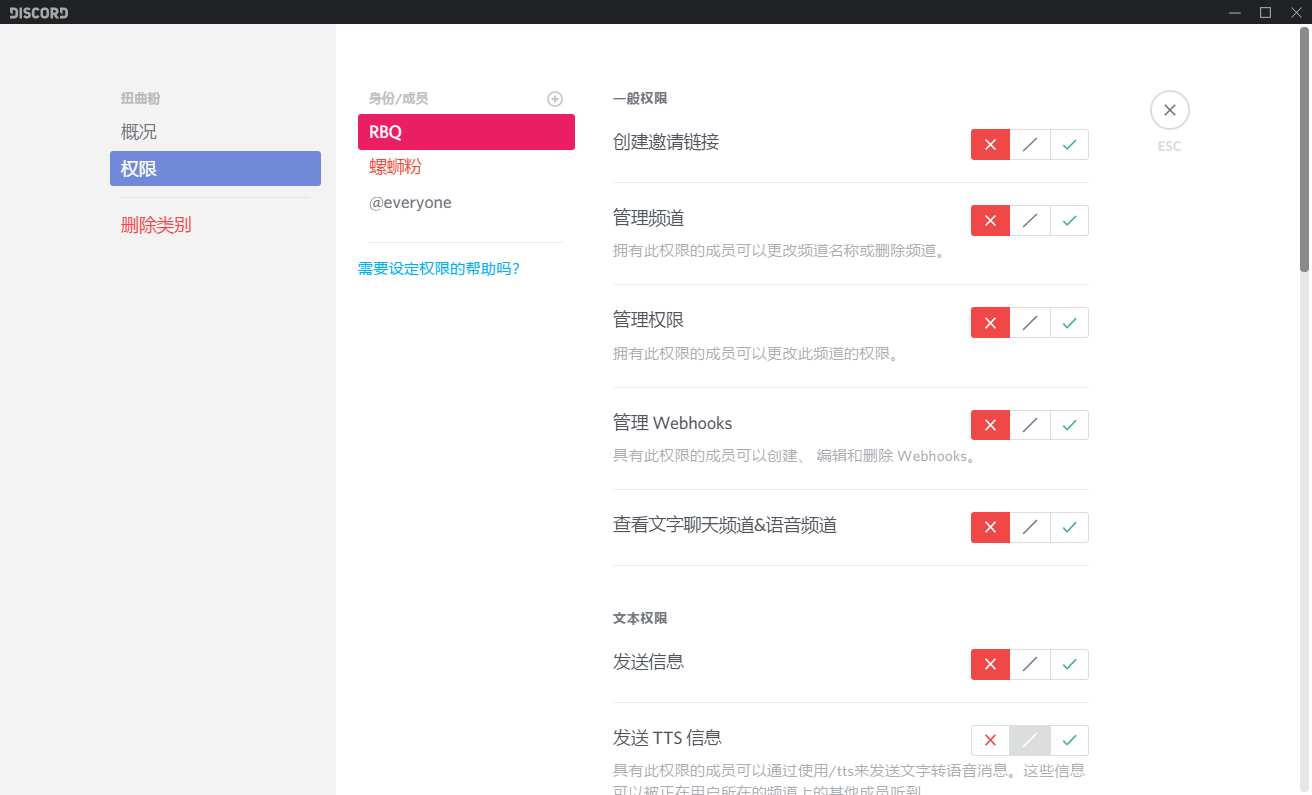The width and height of the screenshot is (1312, 795).
Task: Click the 管理权限 permission title
Action: [x=648, y=320]
